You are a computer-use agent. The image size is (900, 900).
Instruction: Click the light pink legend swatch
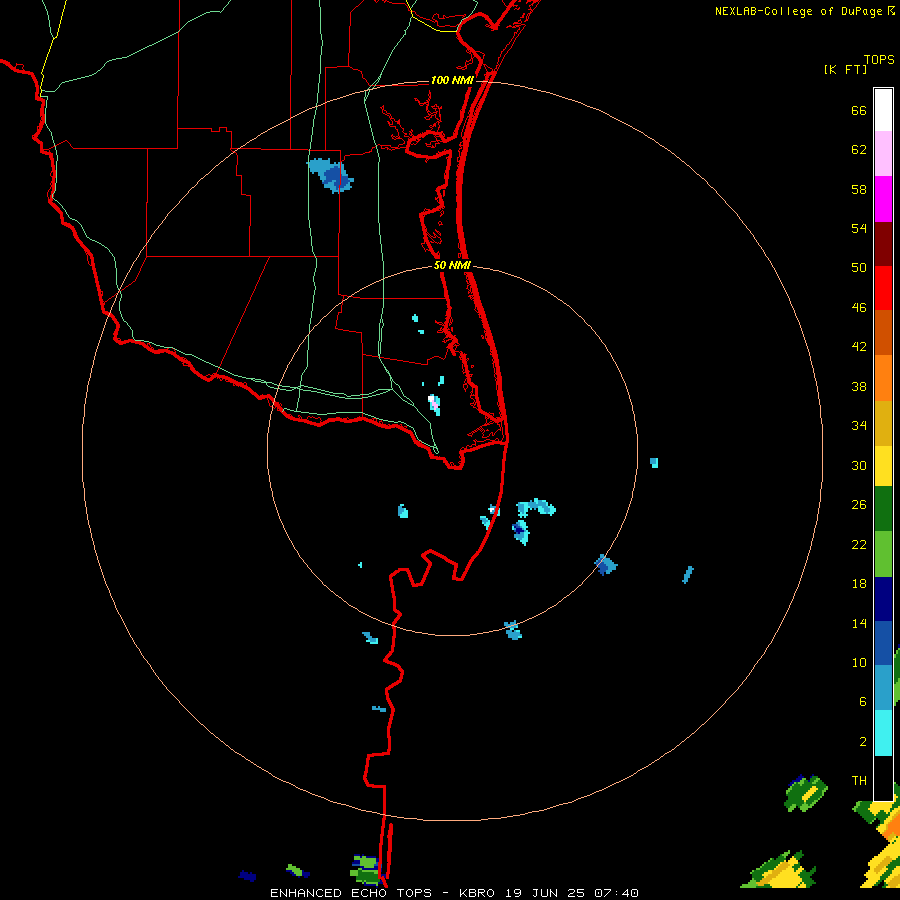click(883, 154)
